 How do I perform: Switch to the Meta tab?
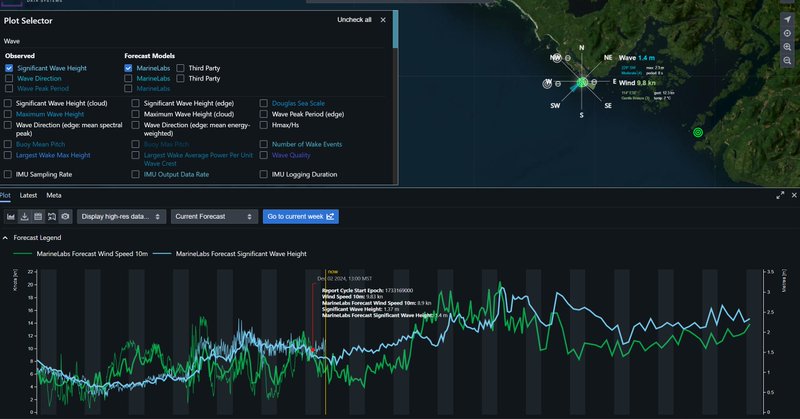[x=54, y=195]
